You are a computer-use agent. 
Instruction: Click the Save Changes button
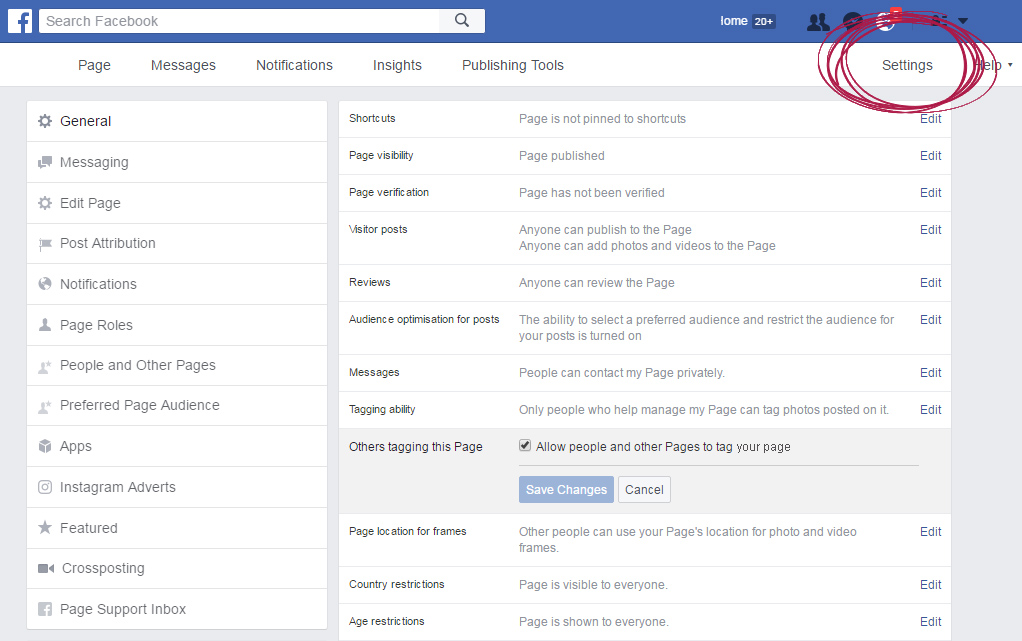(x=566, y=490)
